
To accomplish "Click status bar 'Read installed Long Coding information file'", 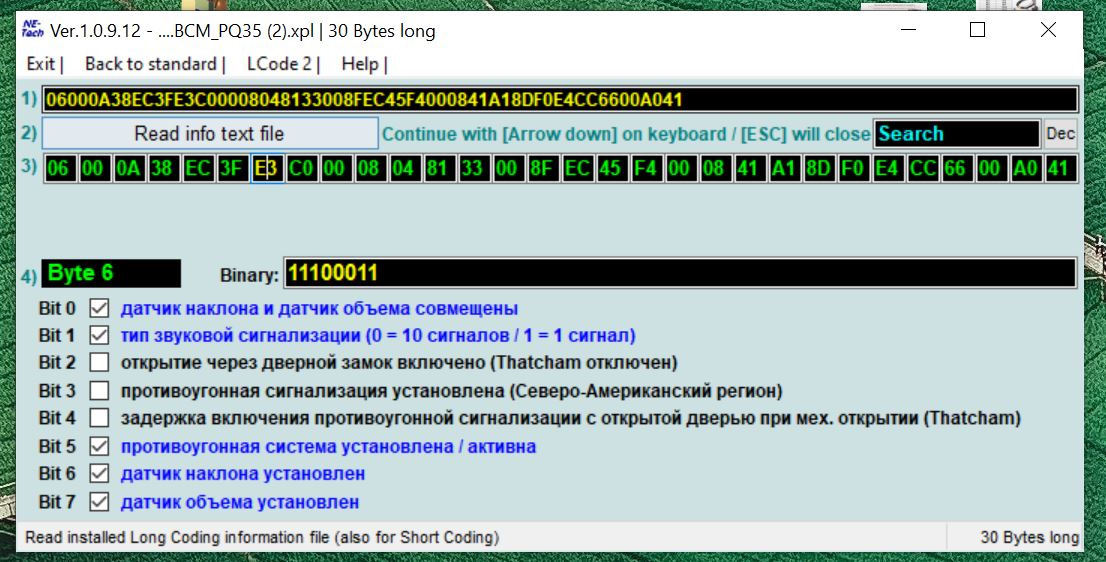I will (x=262, y=537).
